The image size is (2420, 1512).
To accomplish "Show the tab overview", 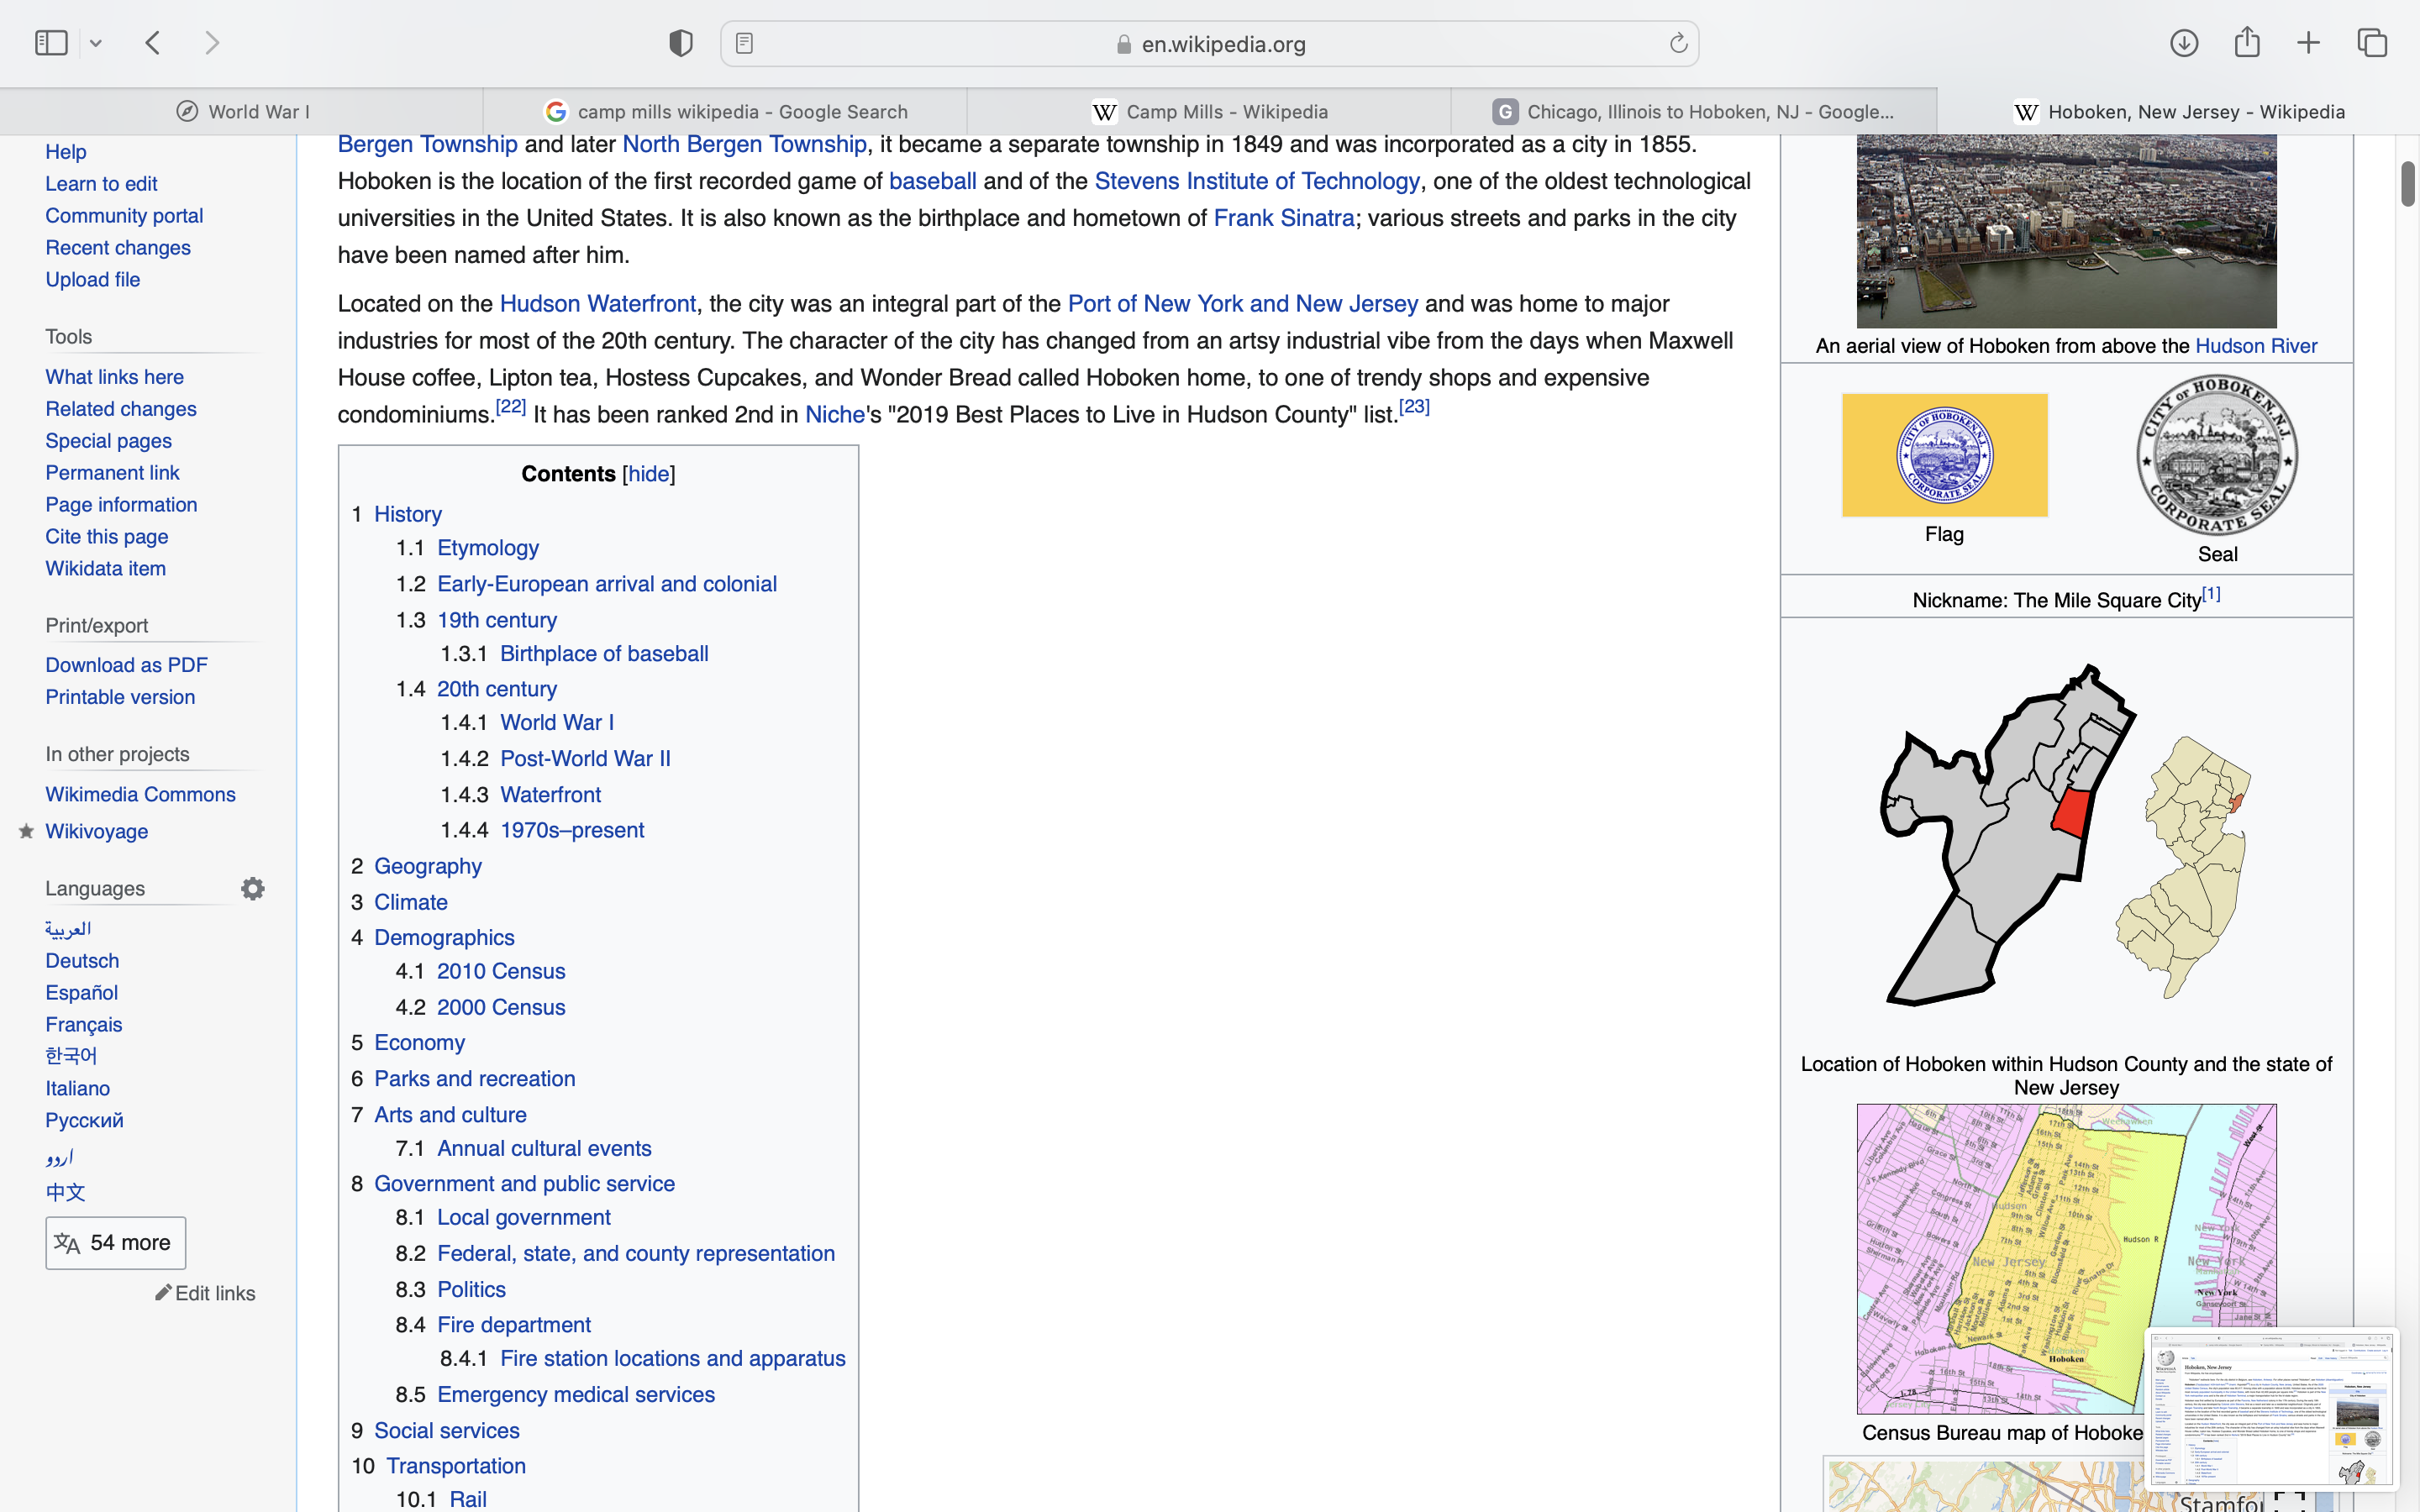I will [x=2372, y=43].
